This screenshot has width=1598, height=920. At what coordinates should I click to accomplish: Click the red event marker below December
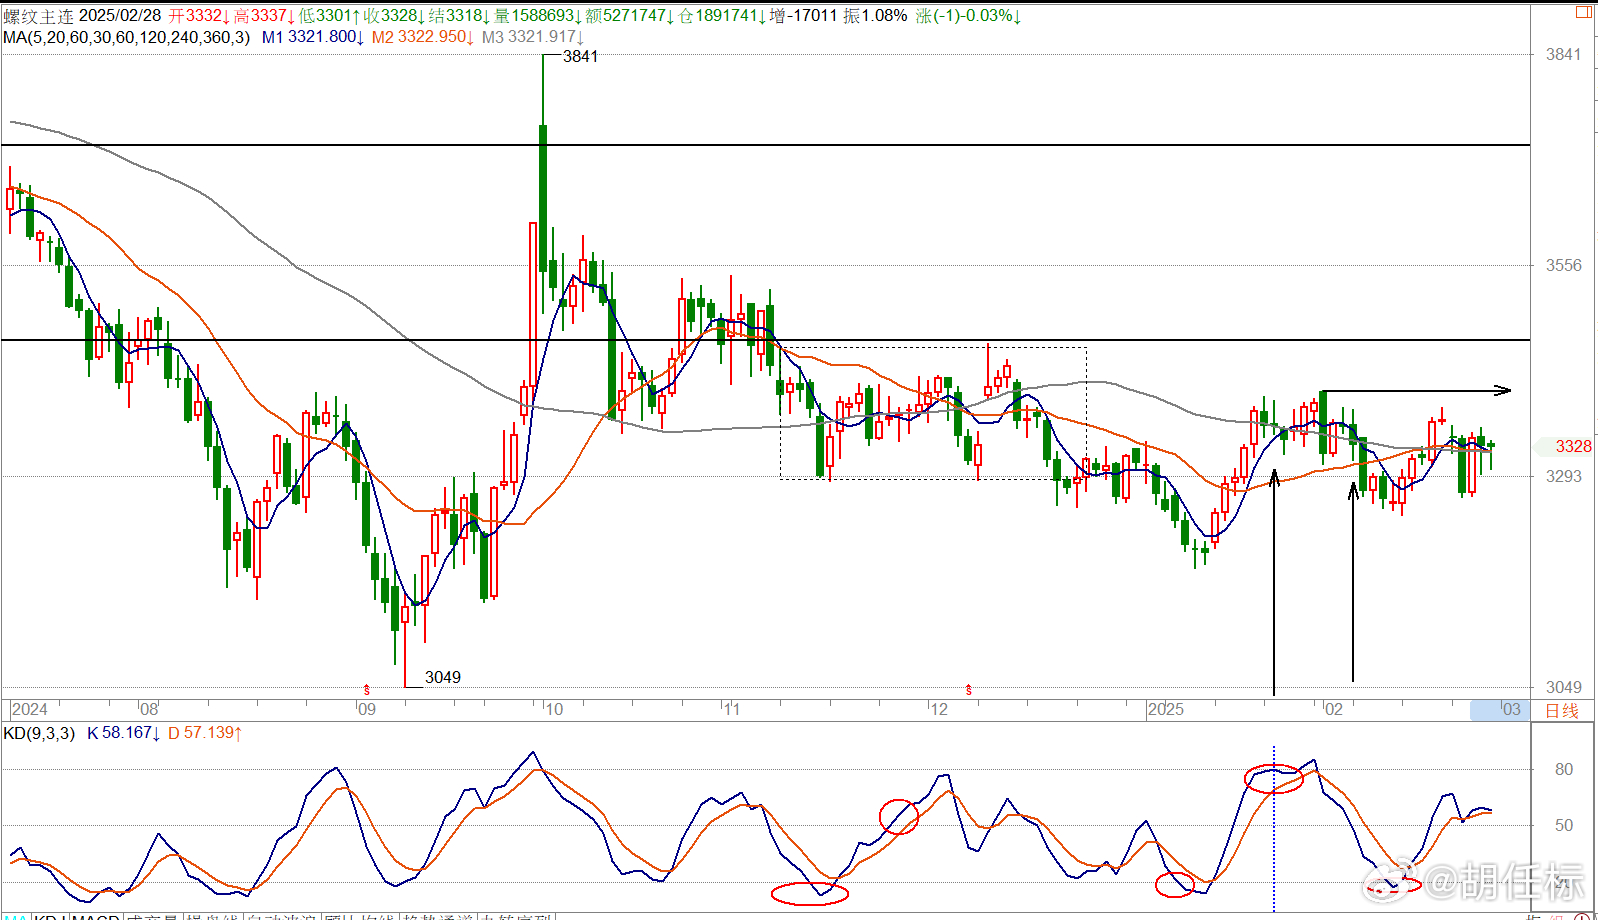[x=968, y=690]
